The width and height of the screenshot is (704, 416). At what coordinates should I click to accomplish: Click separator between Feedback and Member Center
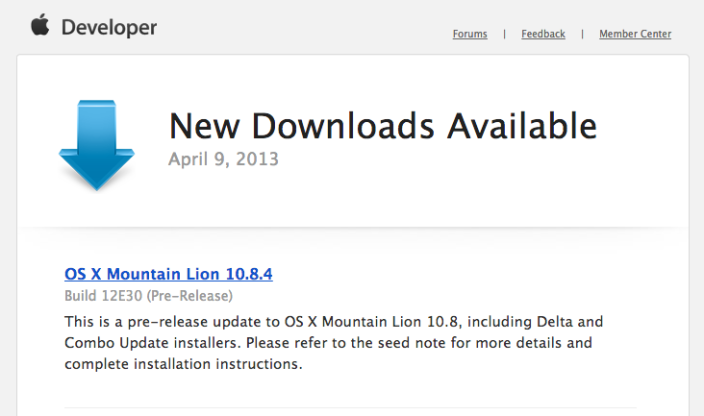[x=582, y=34]
